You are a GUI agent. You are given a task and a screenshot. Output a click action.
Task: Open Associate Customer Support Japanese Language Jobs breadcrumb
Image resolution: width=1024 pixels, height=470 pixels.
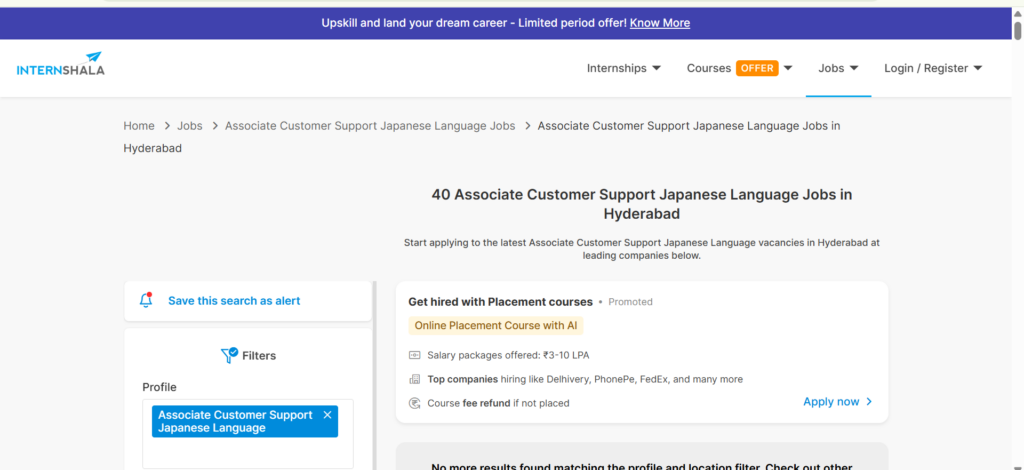click(x=370, y=126)
